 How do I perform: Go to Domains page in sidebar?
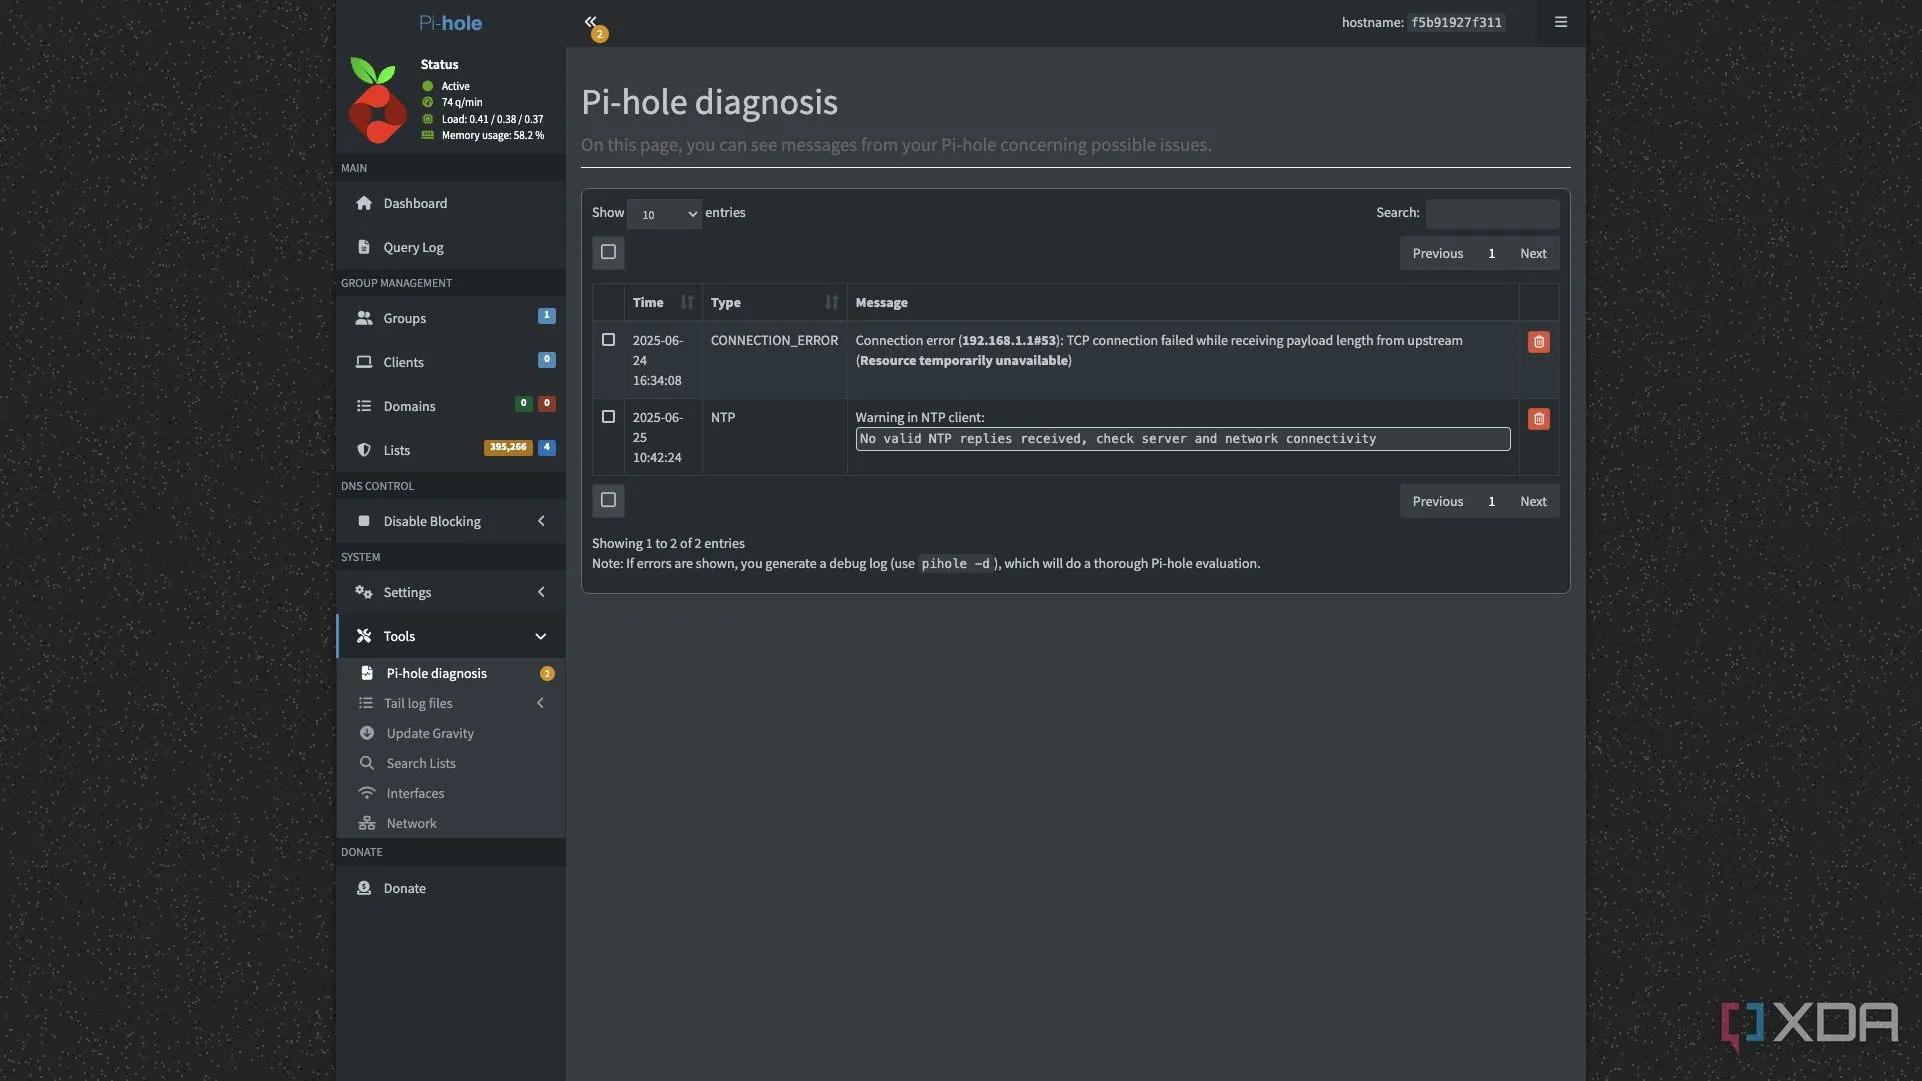(x=451, y=406)
